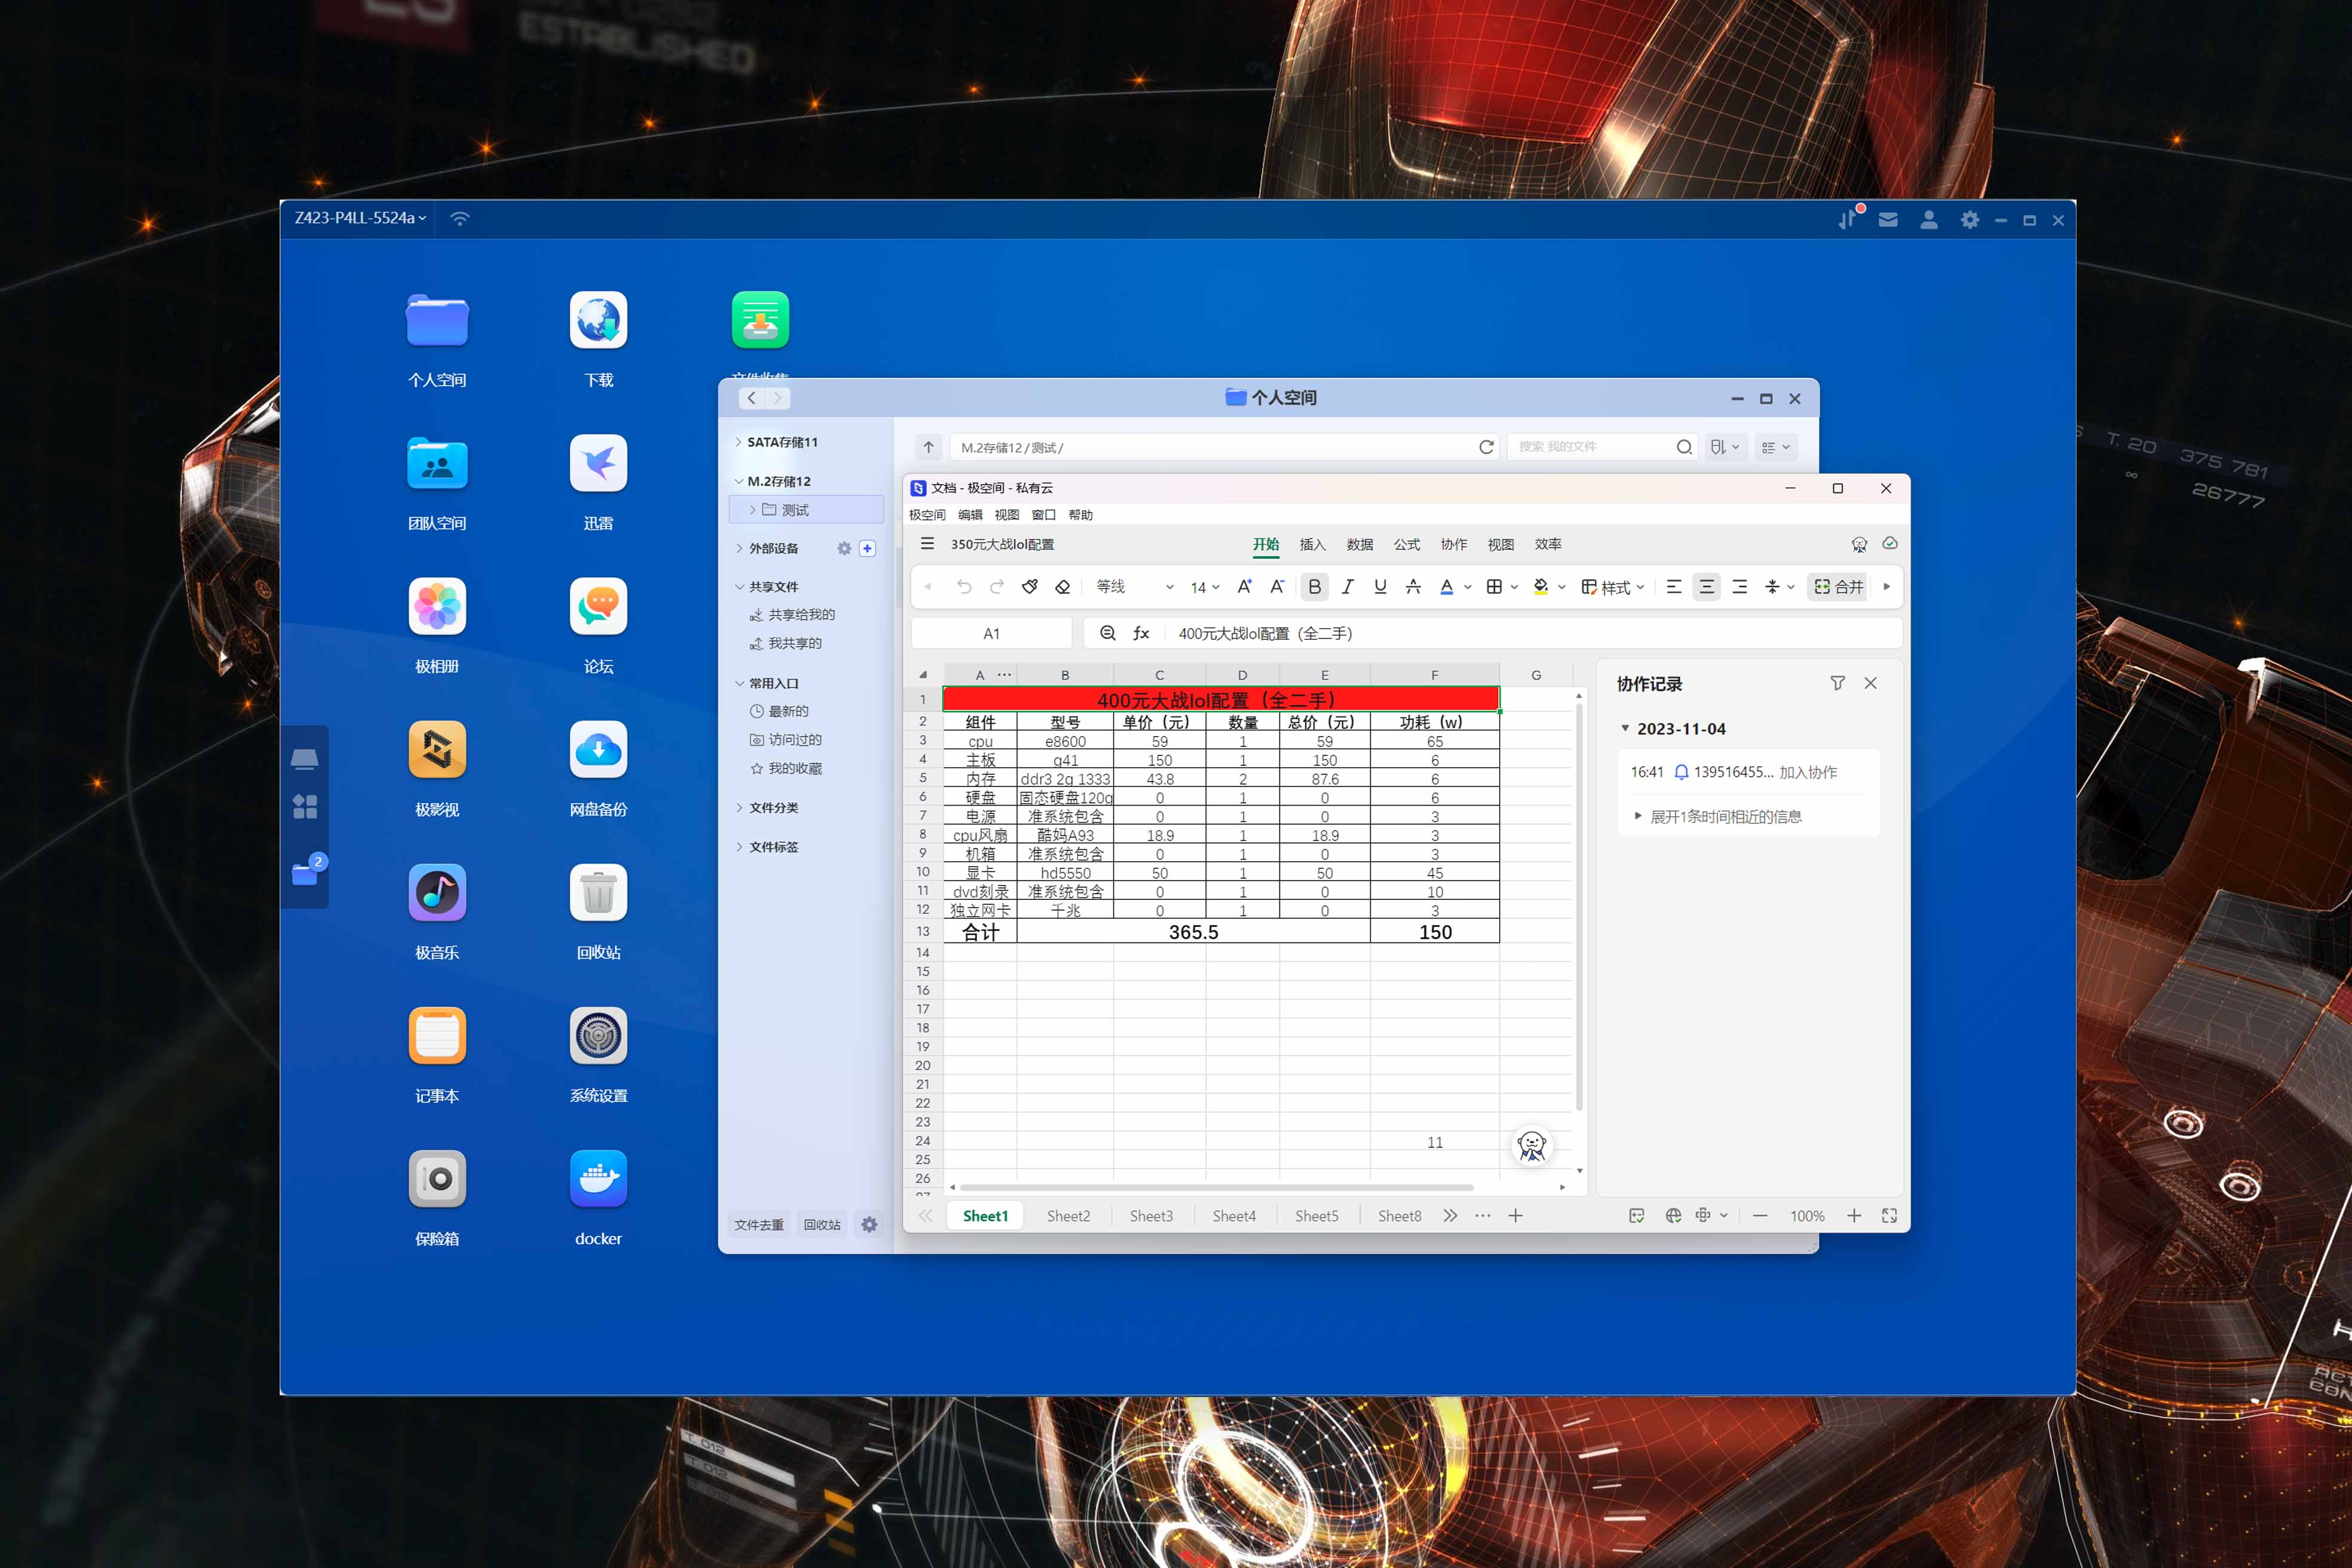
Task: Click the 文件去重 button
Action: tap(759, 1225)
